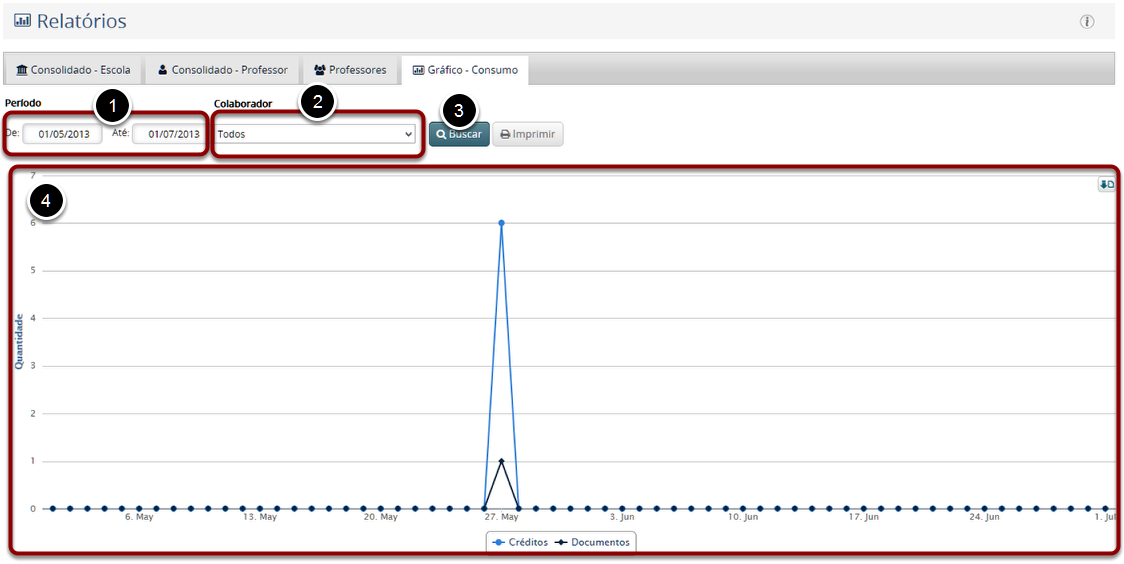Click bank icon on Consolidado - Escola tab

pyautogui.click(x=22, y=70)
